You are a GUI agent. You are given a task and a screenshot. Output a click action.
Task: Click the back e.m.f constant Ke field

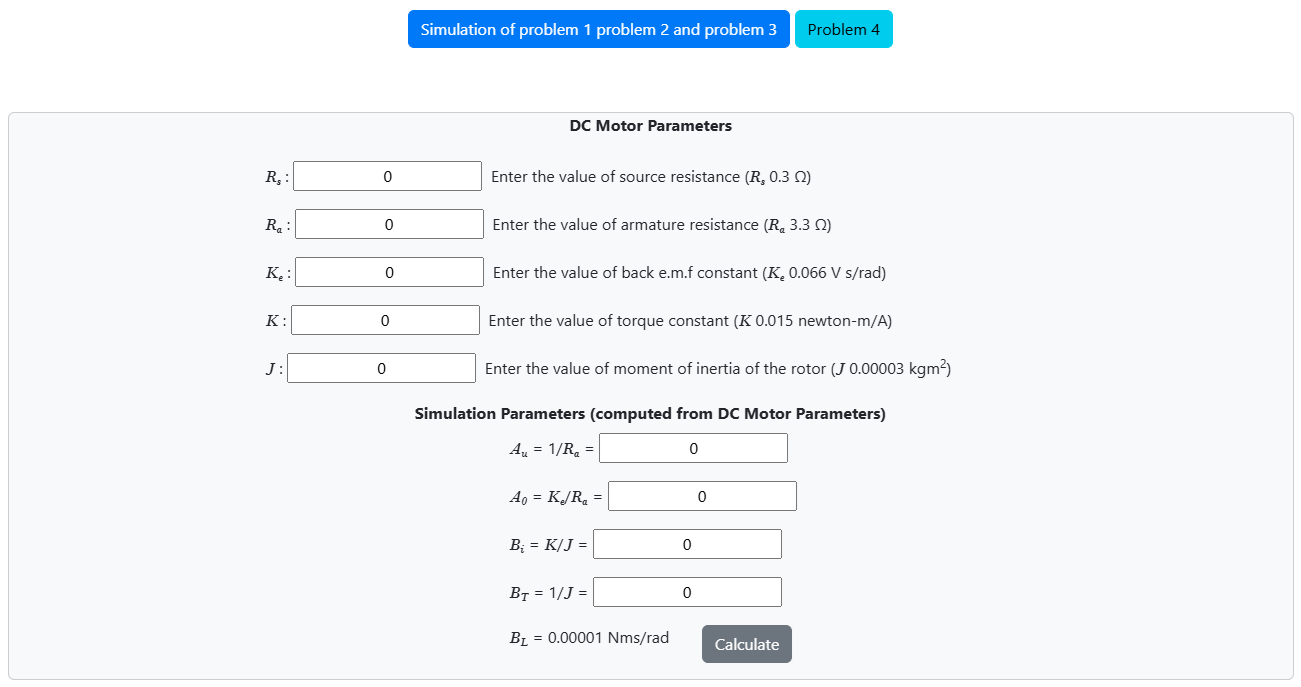tap(389, 273)
